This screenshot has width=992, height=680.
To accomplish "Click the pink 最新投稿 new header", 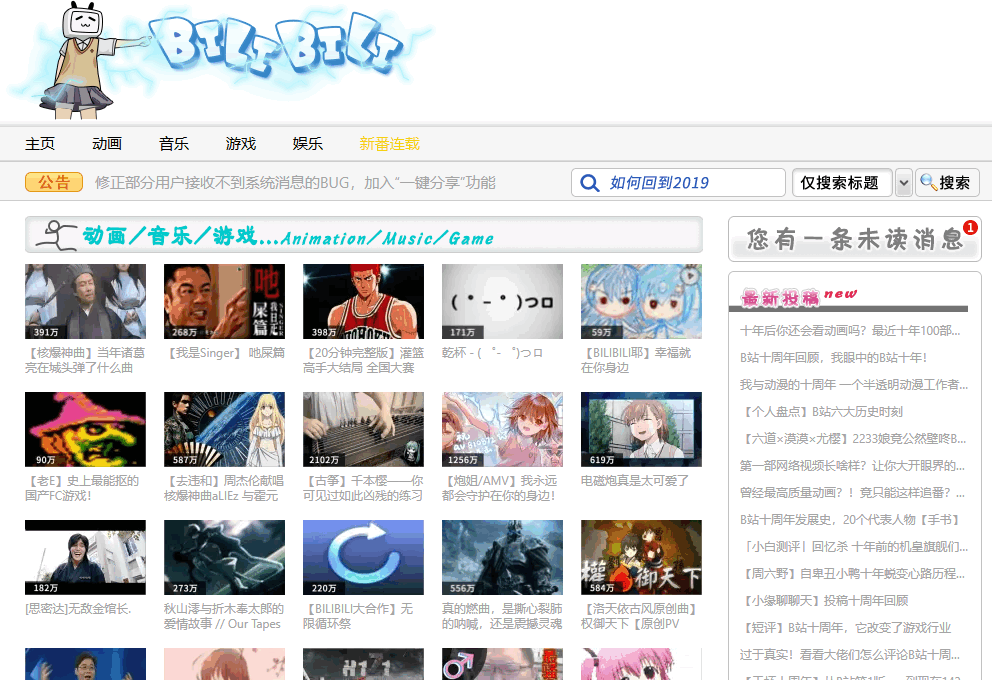I will (x=798, y=297).
